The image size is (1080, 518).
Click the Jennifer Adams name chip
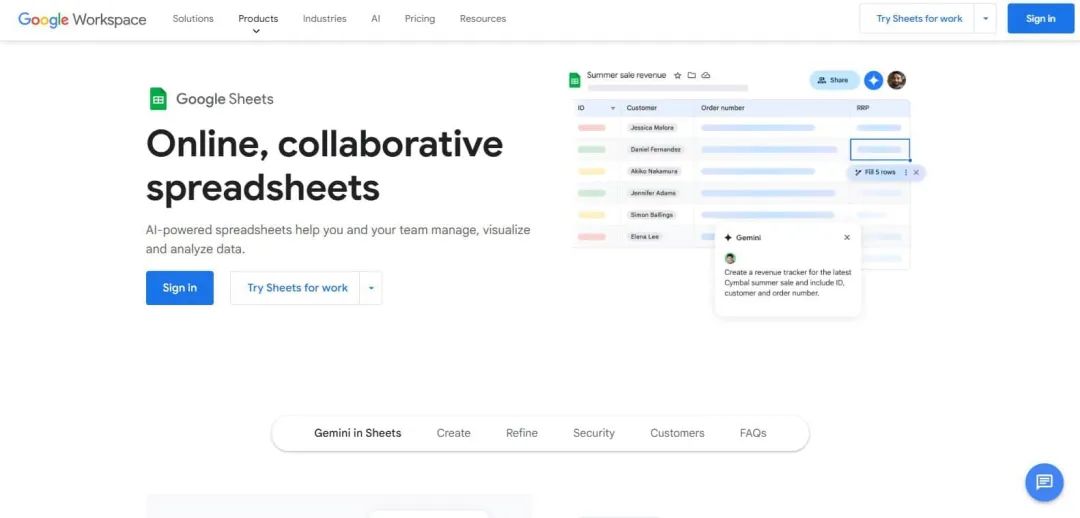point(653,193)
